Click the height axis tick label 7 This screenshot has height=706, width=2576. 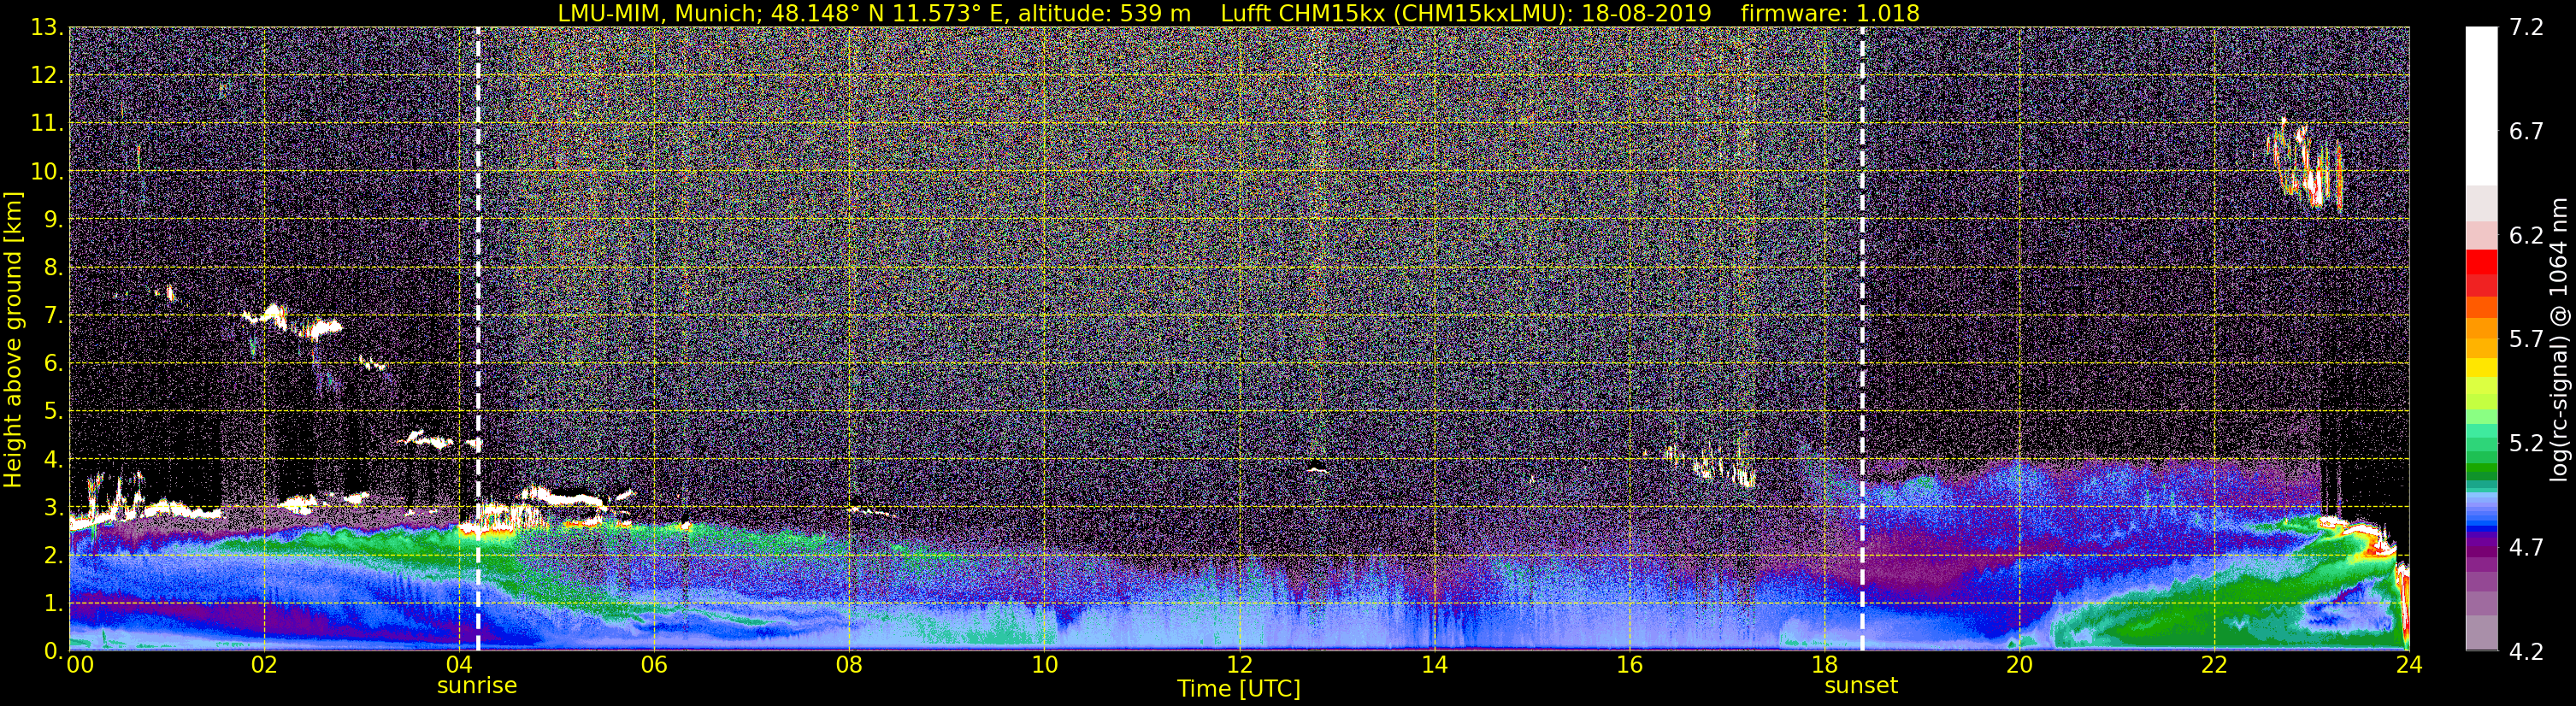[x=51, y=315]
